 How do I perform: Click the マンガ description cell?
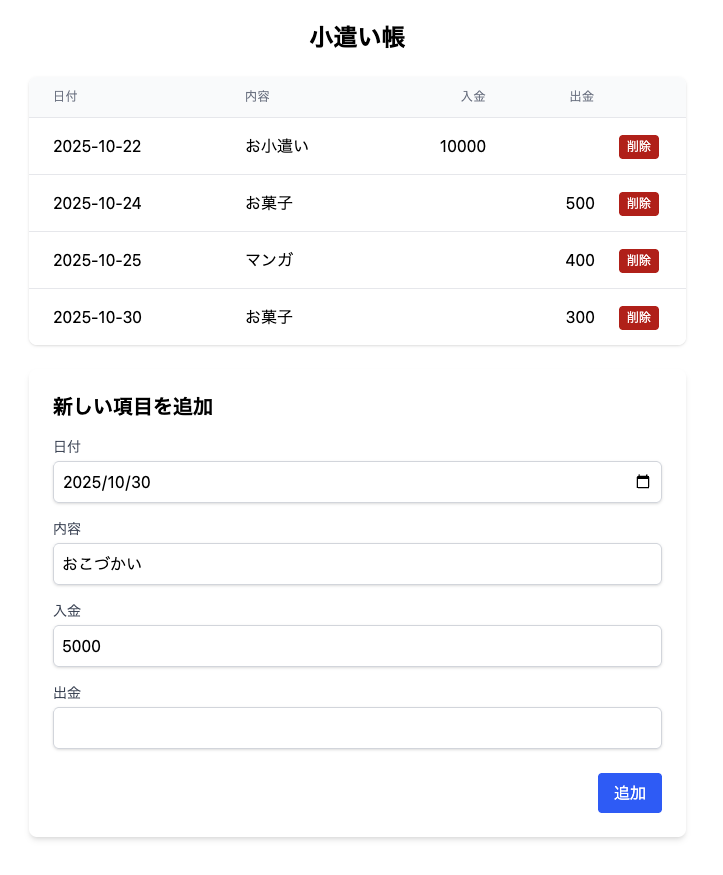pyautogui.click(x=269, y=261)
